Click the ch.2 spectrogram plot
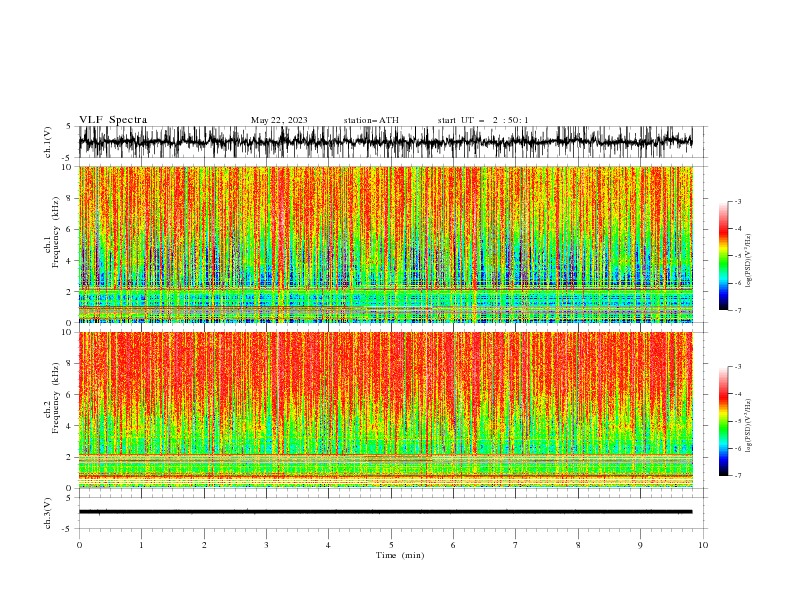The width and height of the screenshot is (792, 612). pos(385,410)
